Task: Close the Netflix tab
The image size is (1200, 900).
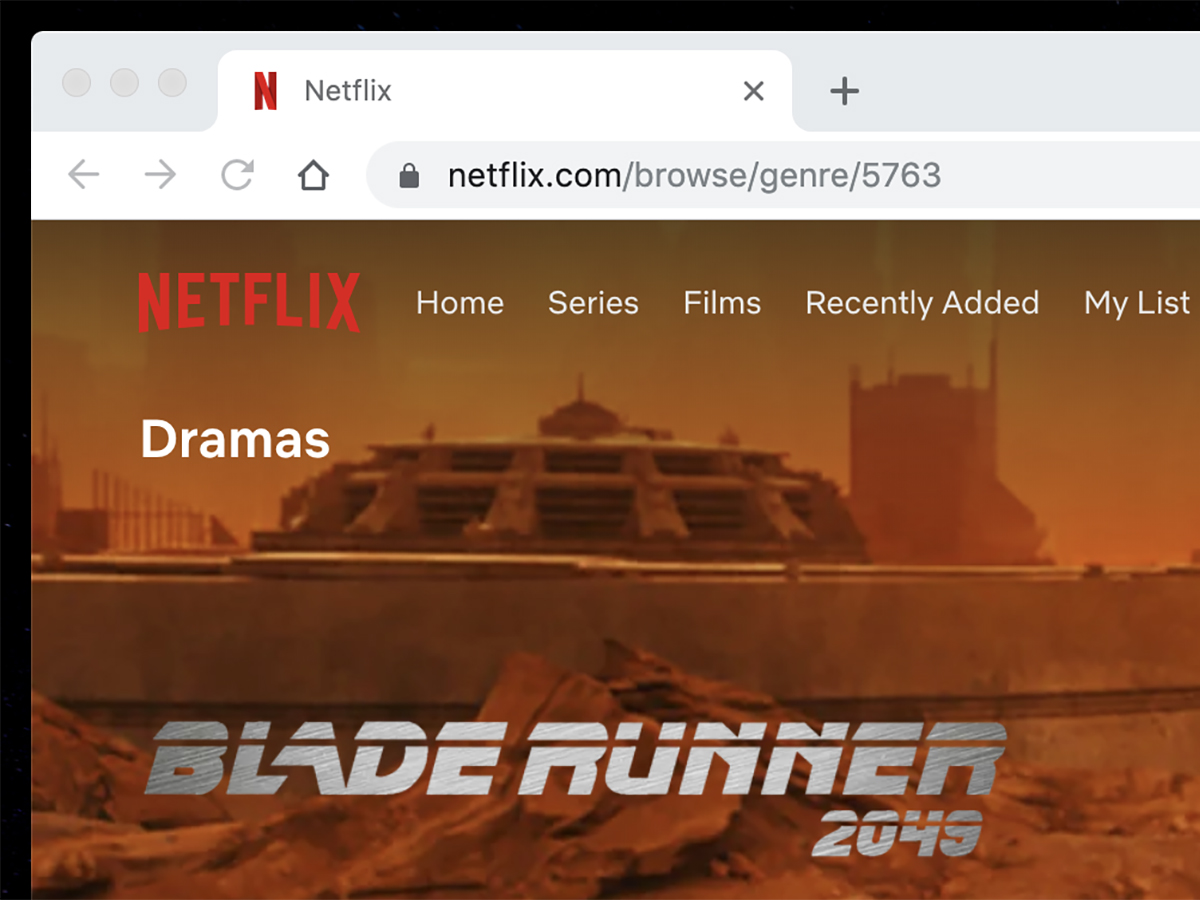Action: [754, 91]
